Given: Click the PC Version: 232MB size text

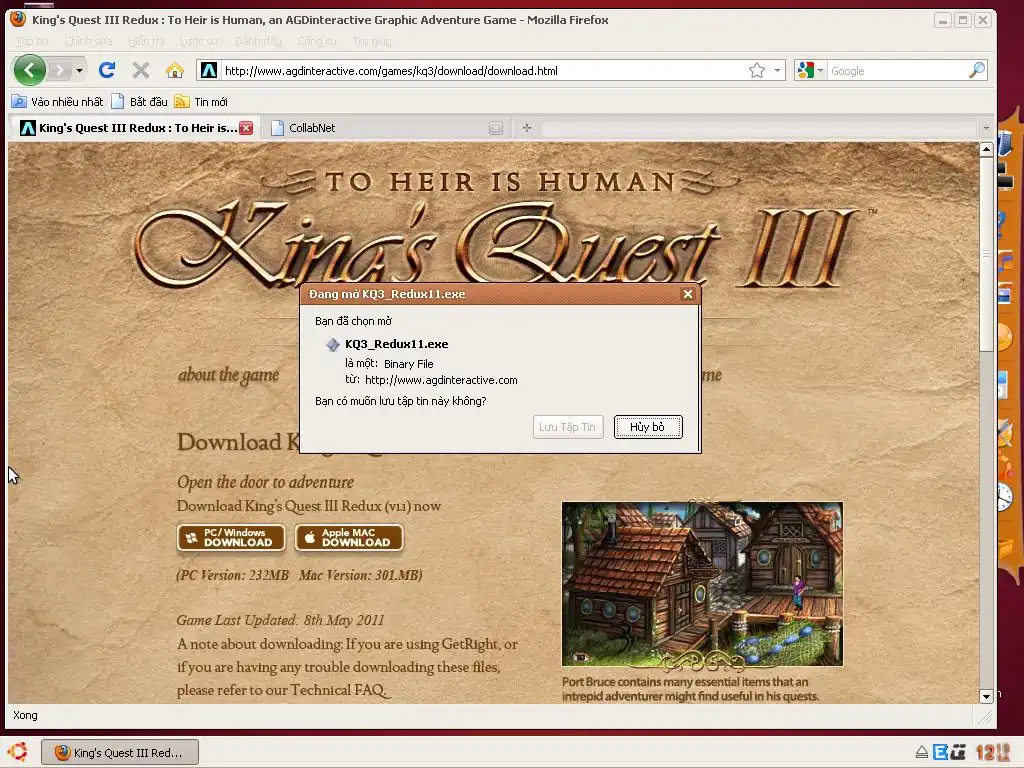Looking at the screenshot, I should (x=234, y=575).
